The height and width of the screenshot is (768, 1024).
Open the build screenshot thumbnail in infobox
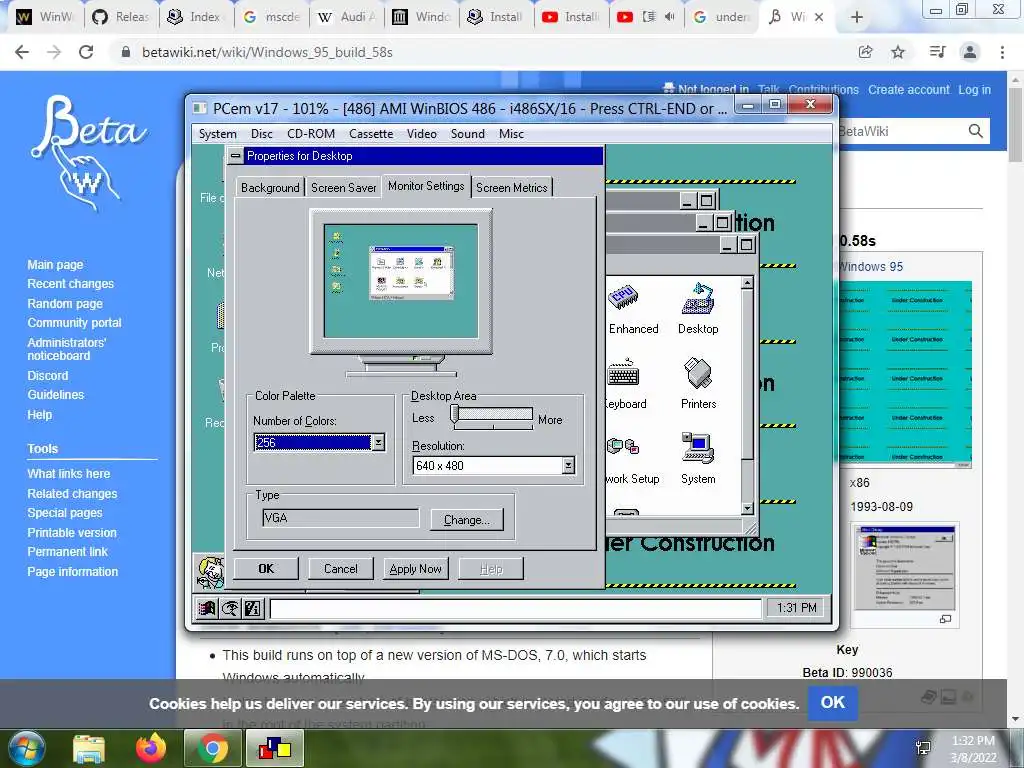[906, 568]
